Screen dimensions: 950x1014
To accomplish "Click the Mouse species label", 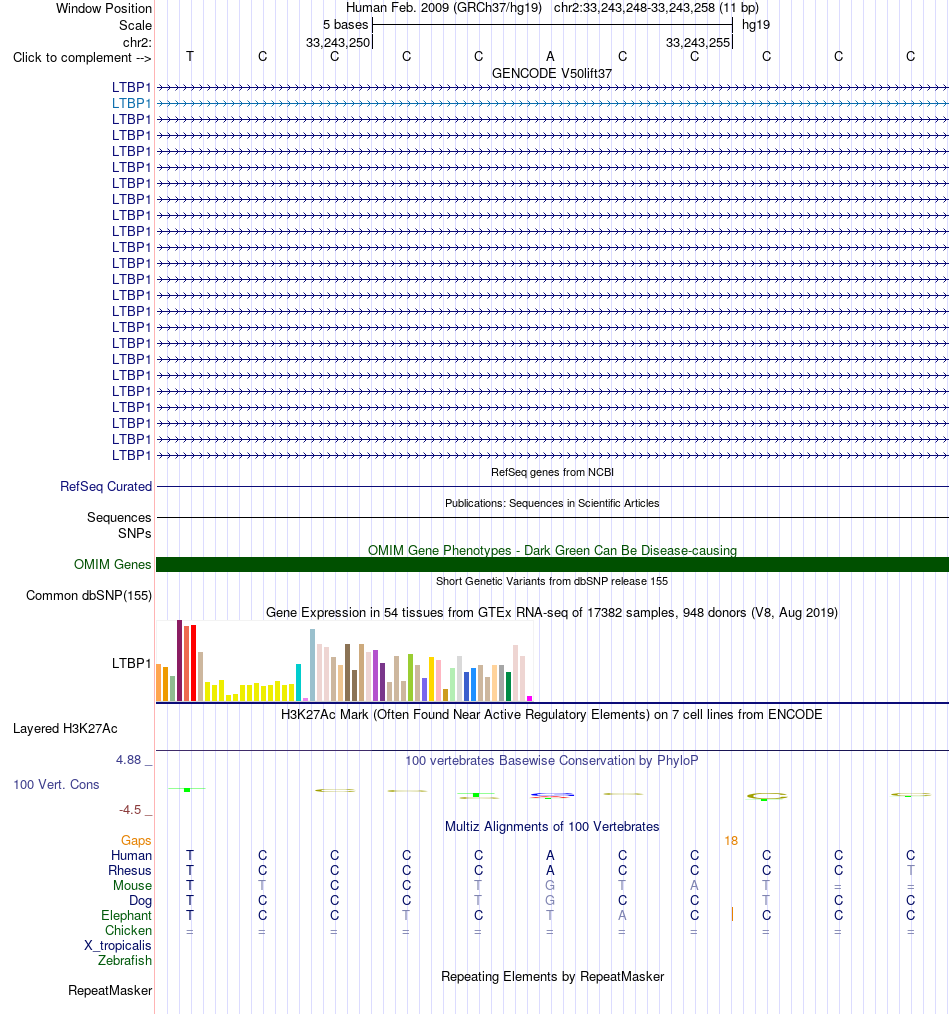I will tap(133, 885).
